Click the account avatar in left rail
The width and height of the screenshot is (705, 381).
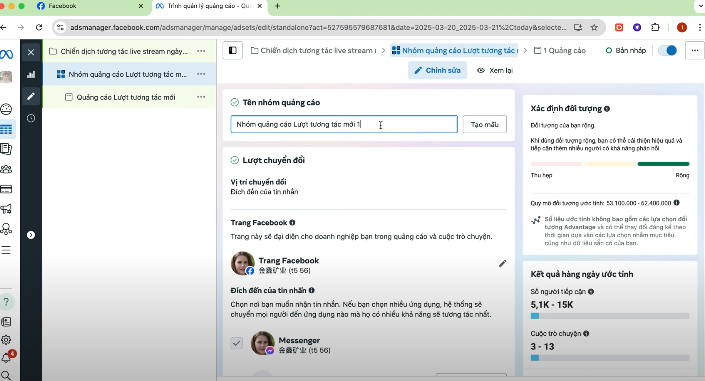click(6, 77)
